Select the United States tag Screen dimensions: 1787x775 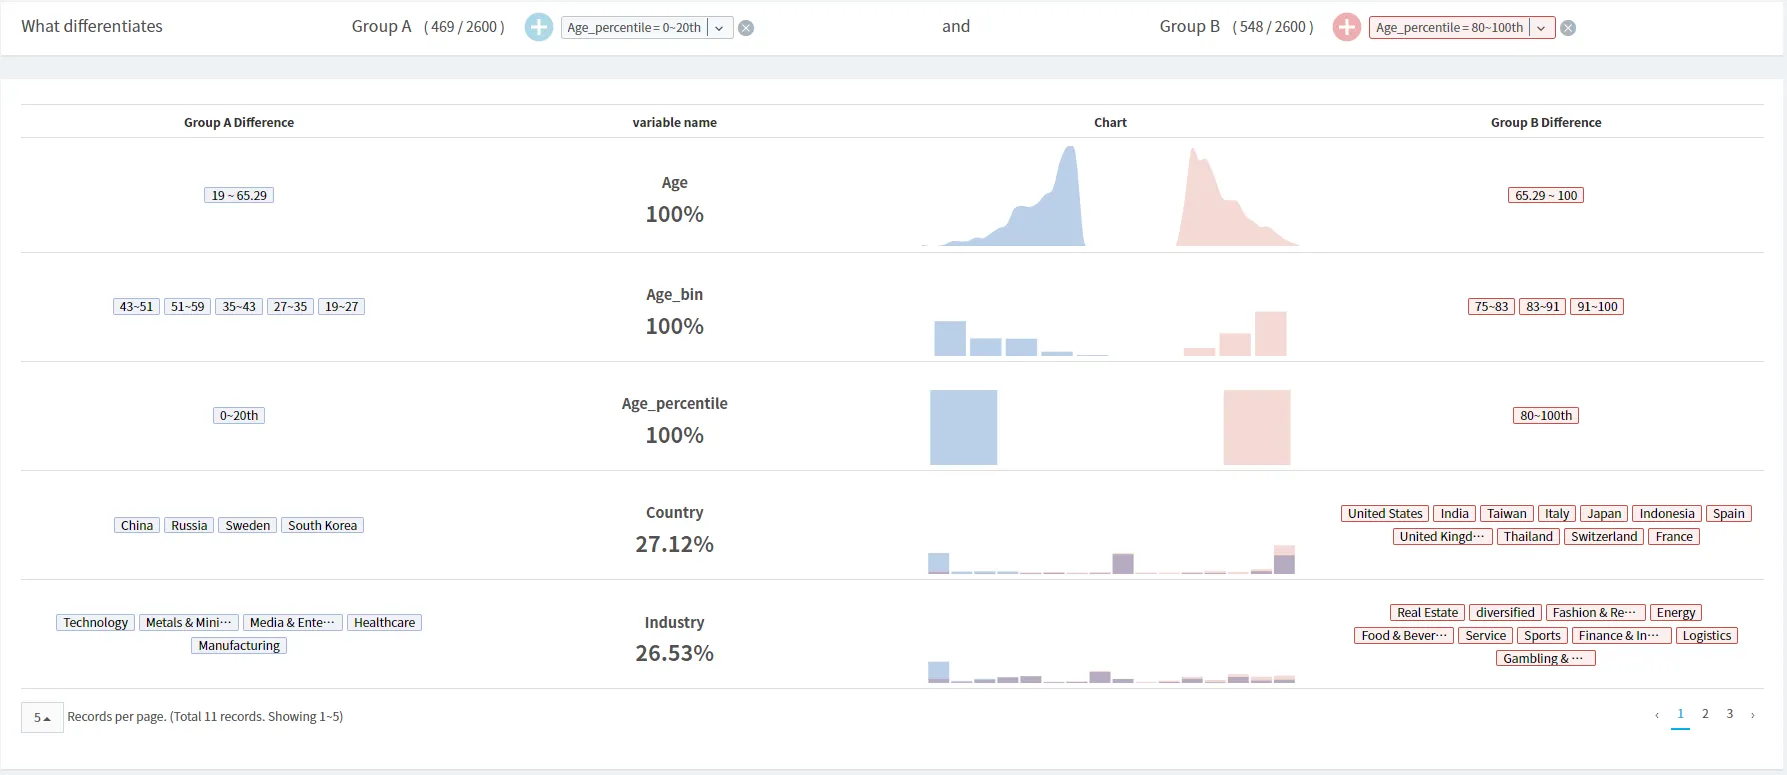point(1385,514)
